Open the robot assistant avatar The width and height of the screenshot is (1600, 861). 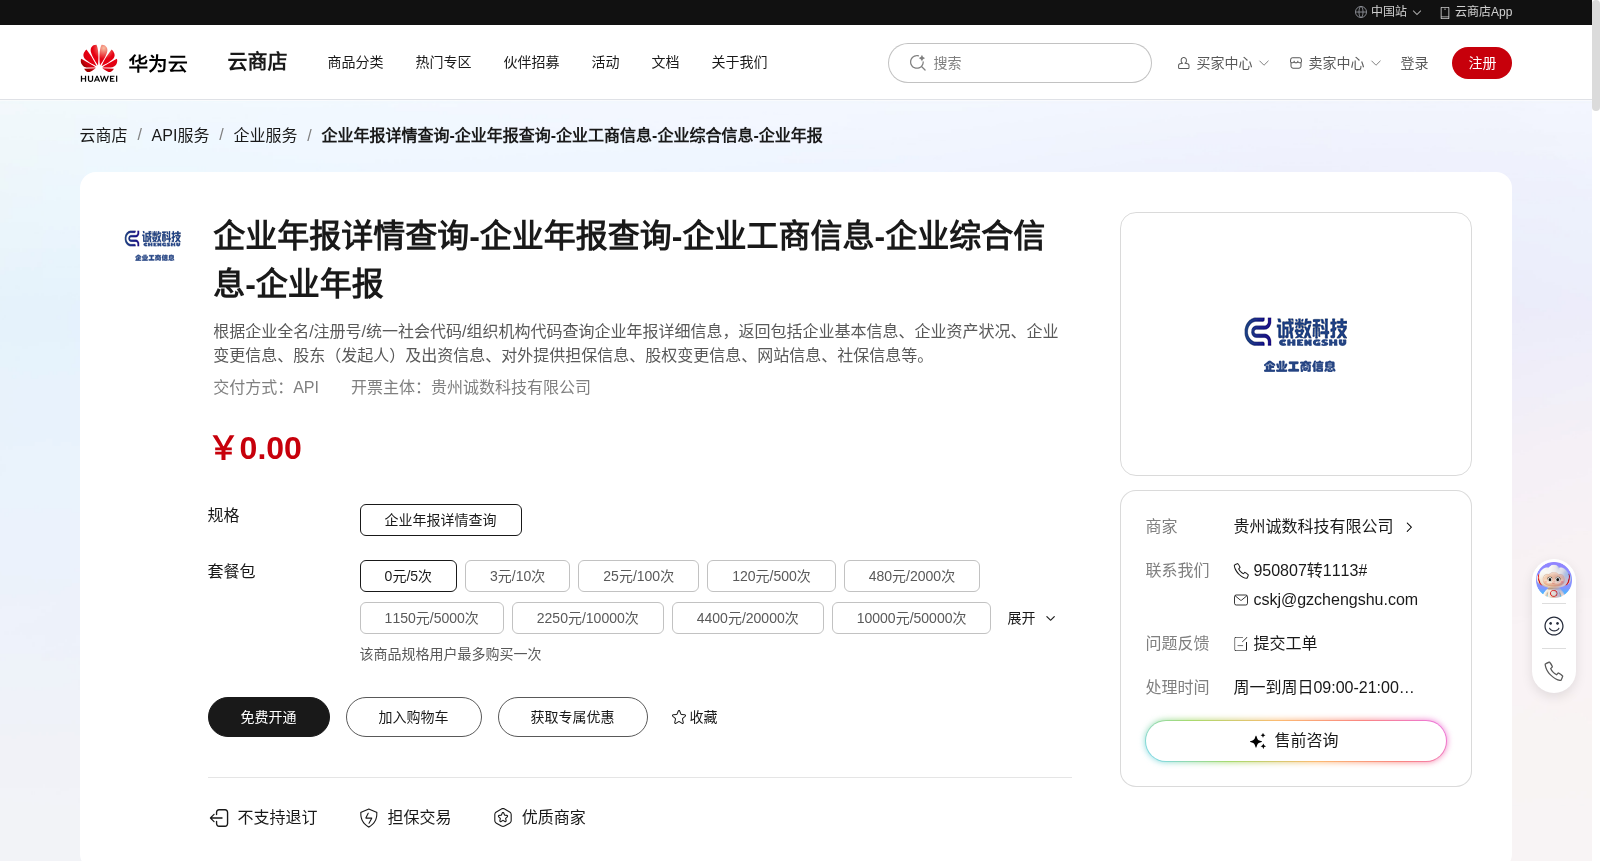pos(1554,580)
